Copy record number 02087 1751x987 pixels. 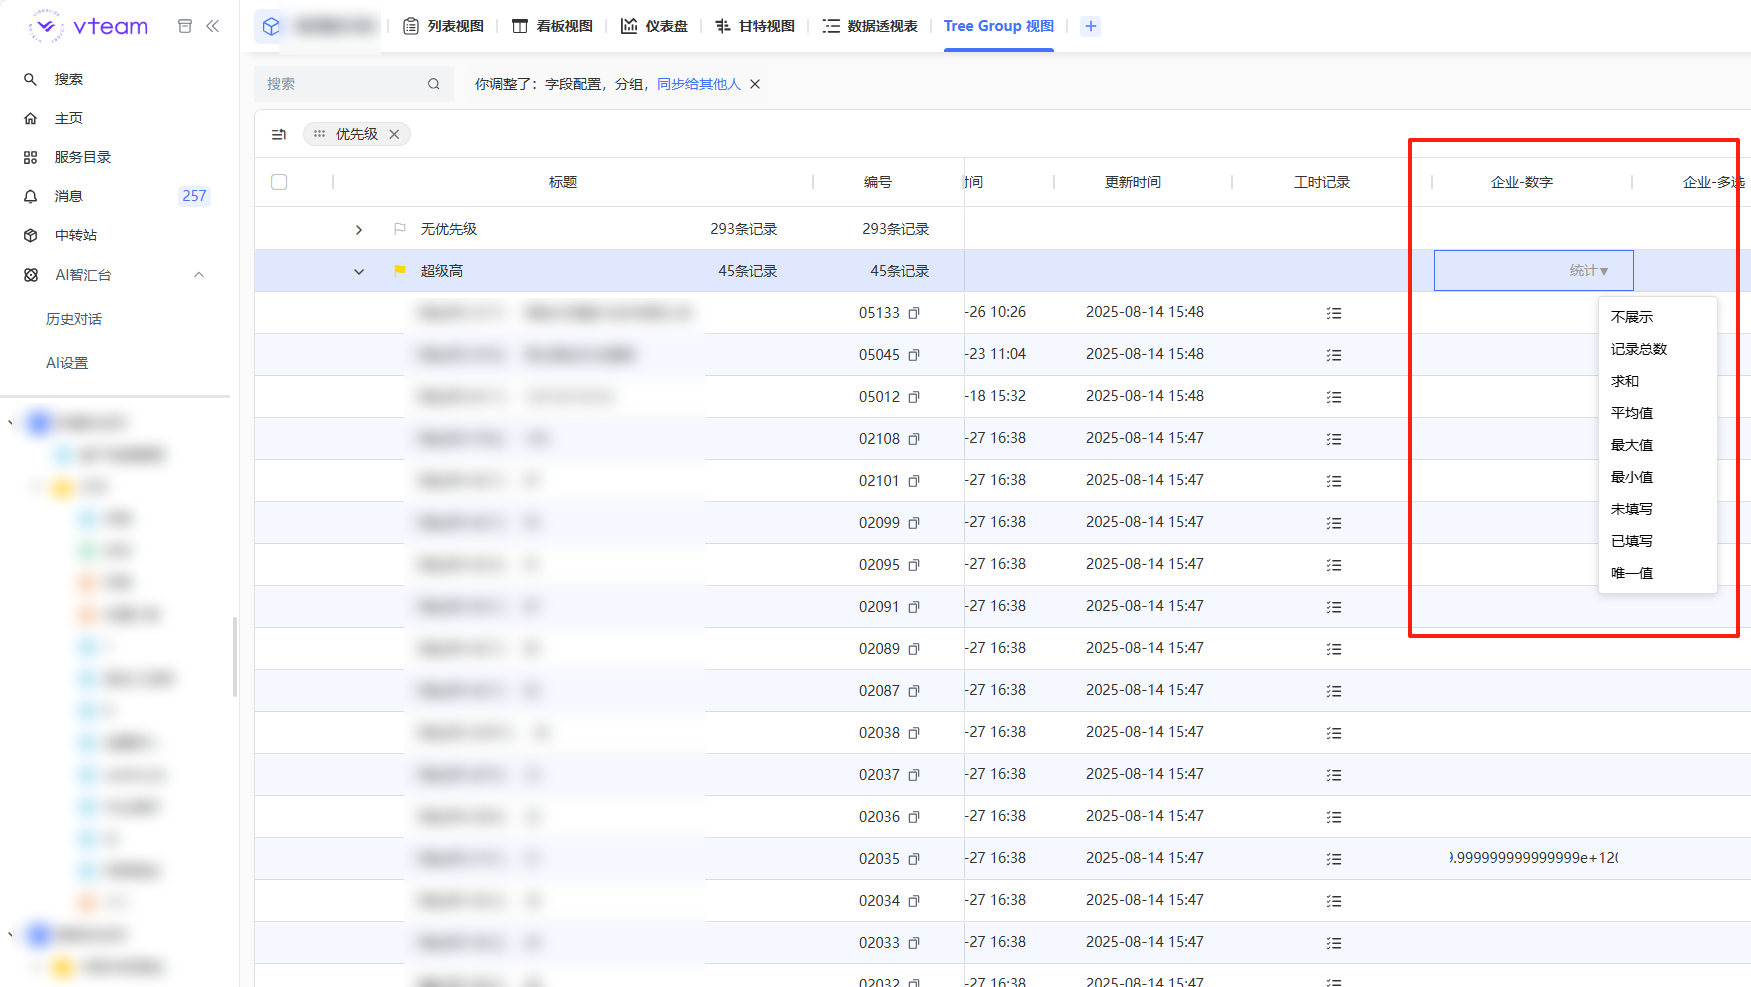click(914, 691)
